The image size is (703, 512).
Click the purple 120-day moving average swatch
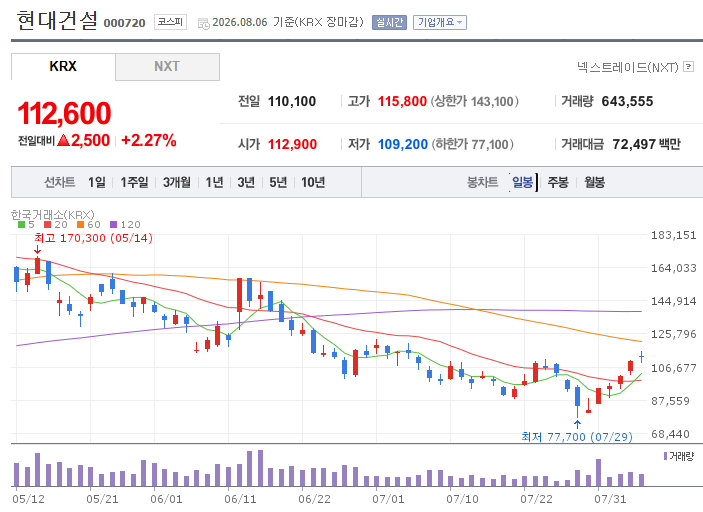(113, 225)
